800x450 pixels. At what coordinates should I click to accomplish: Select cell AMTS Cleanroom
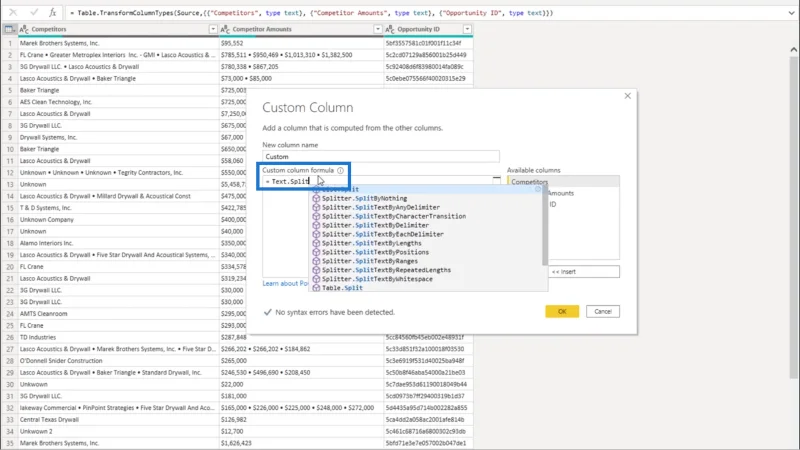[x=118, y=314]
